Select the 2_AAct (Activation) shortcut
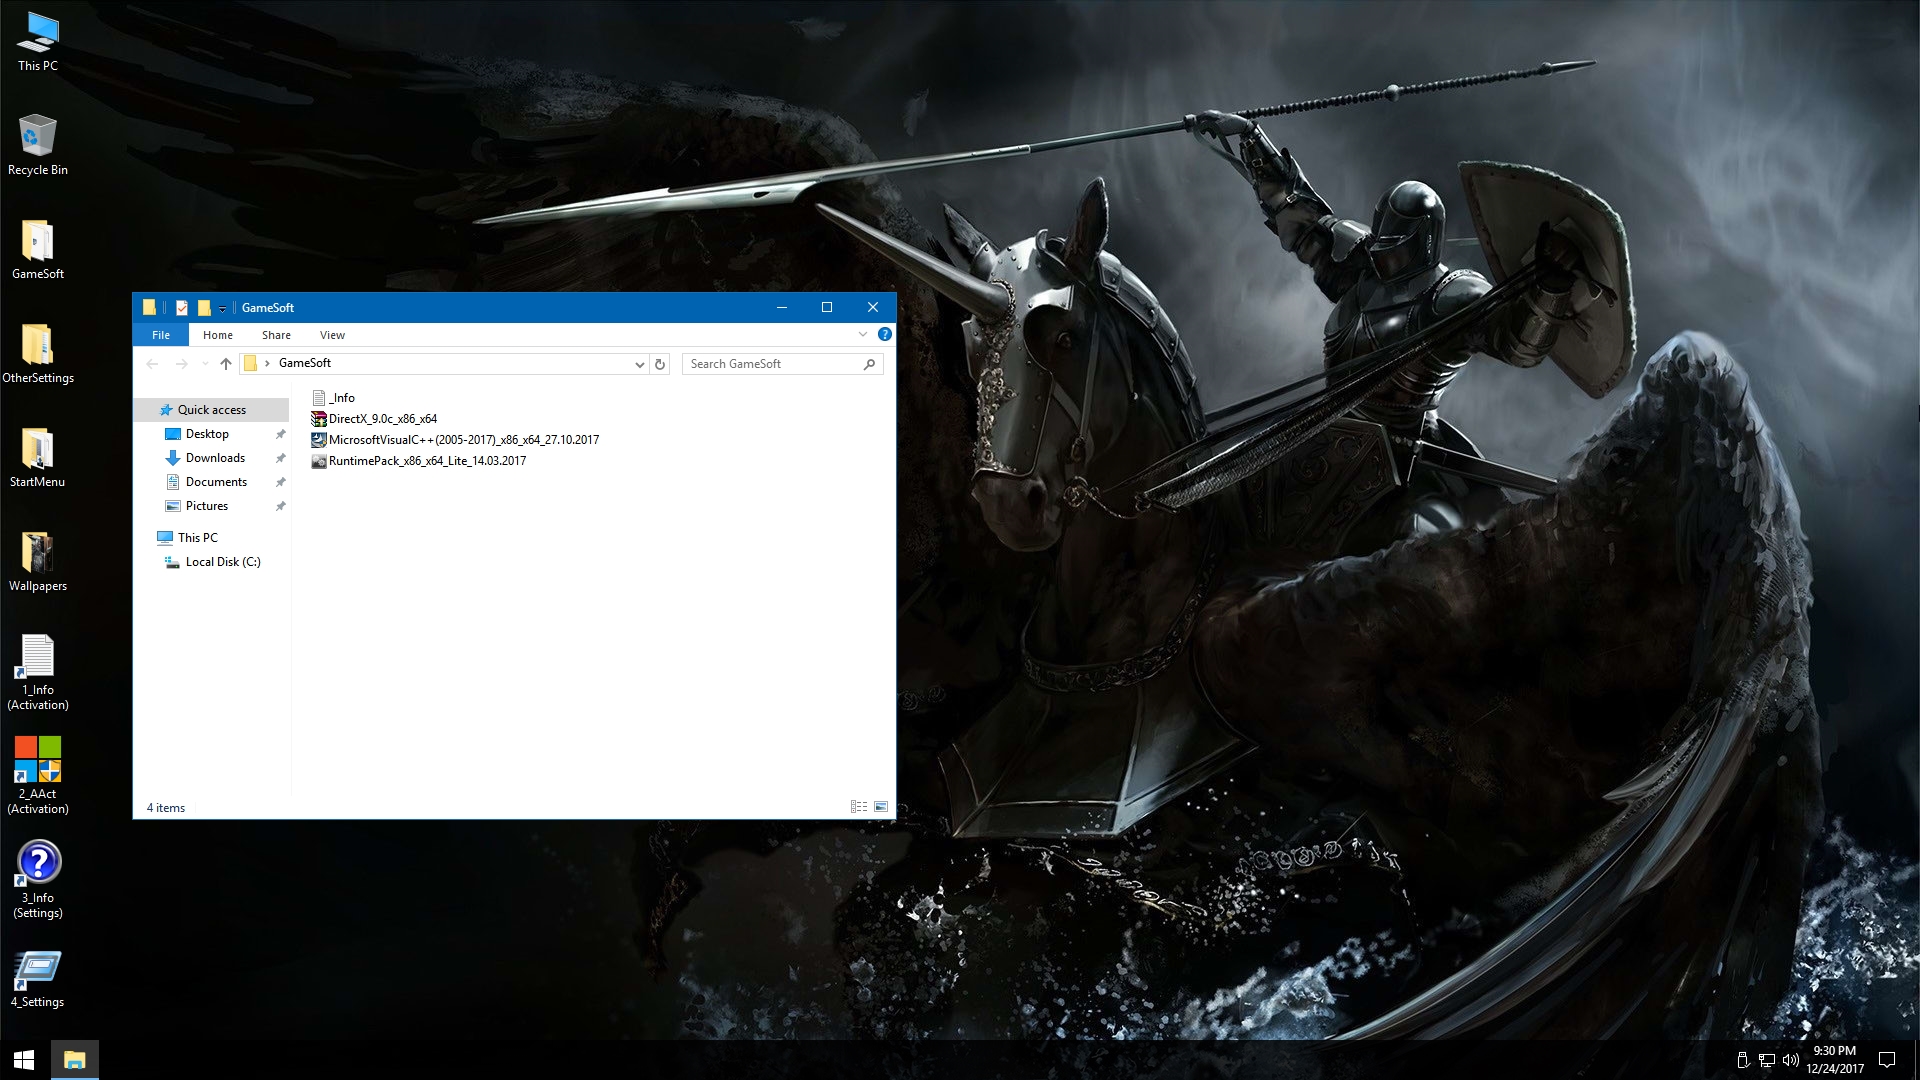Screen dimensions: 1920x1080 tap(38, 776)
